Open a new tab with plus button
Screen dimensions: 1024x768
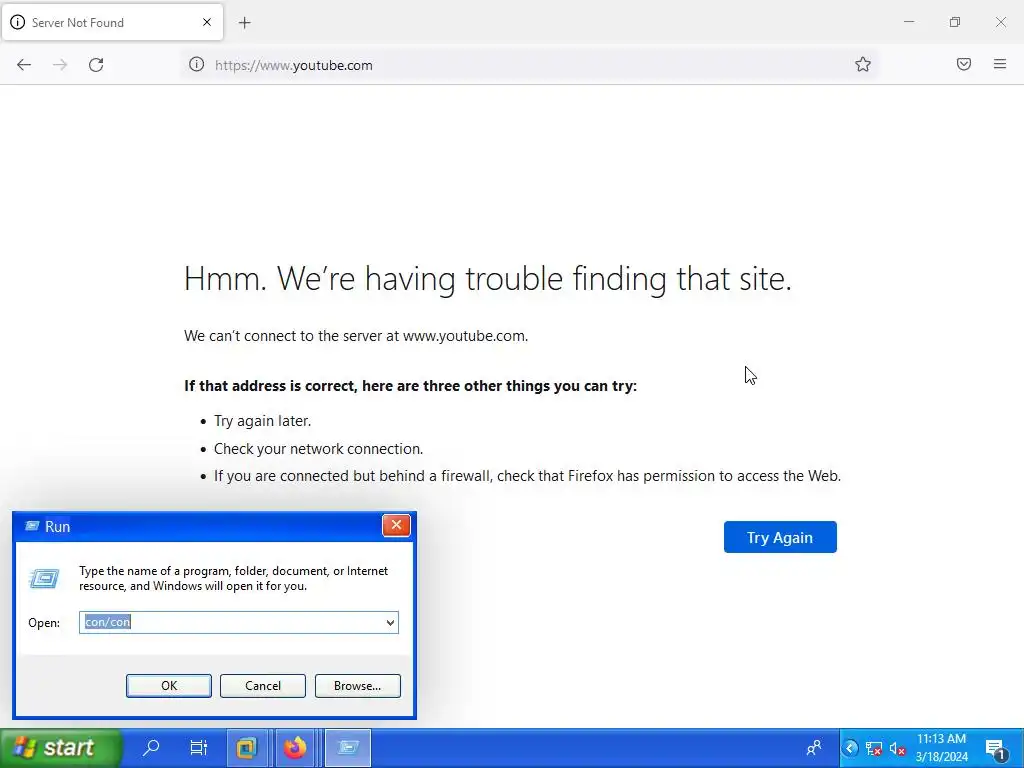244,23
